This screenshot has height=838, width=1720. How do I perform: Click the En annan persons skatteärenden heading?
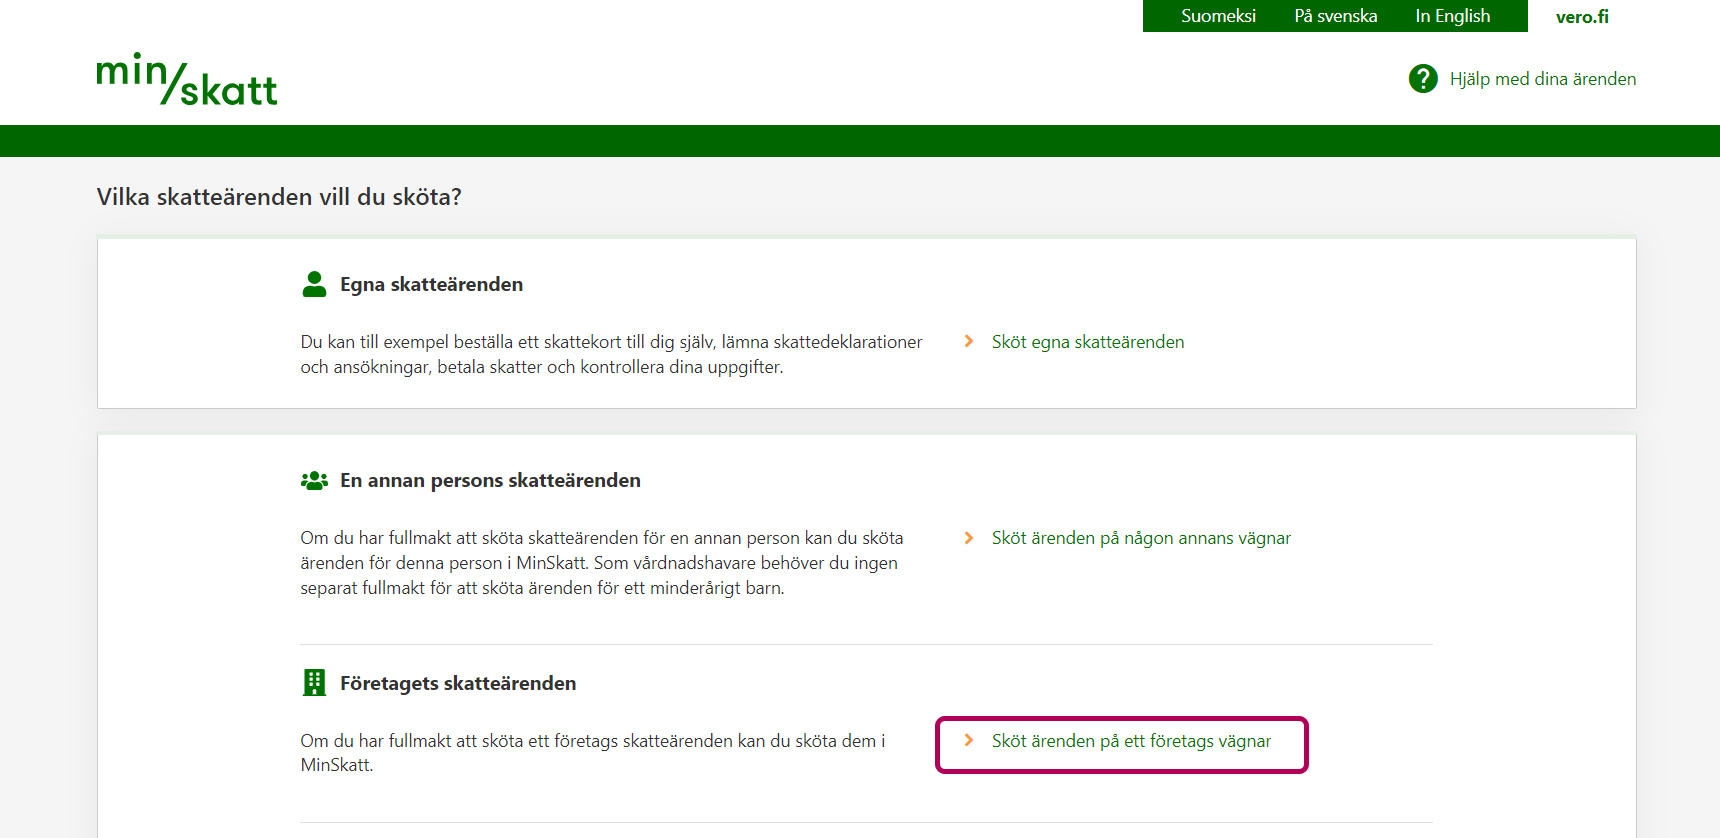pyautogui.click(x=490, y=481)
